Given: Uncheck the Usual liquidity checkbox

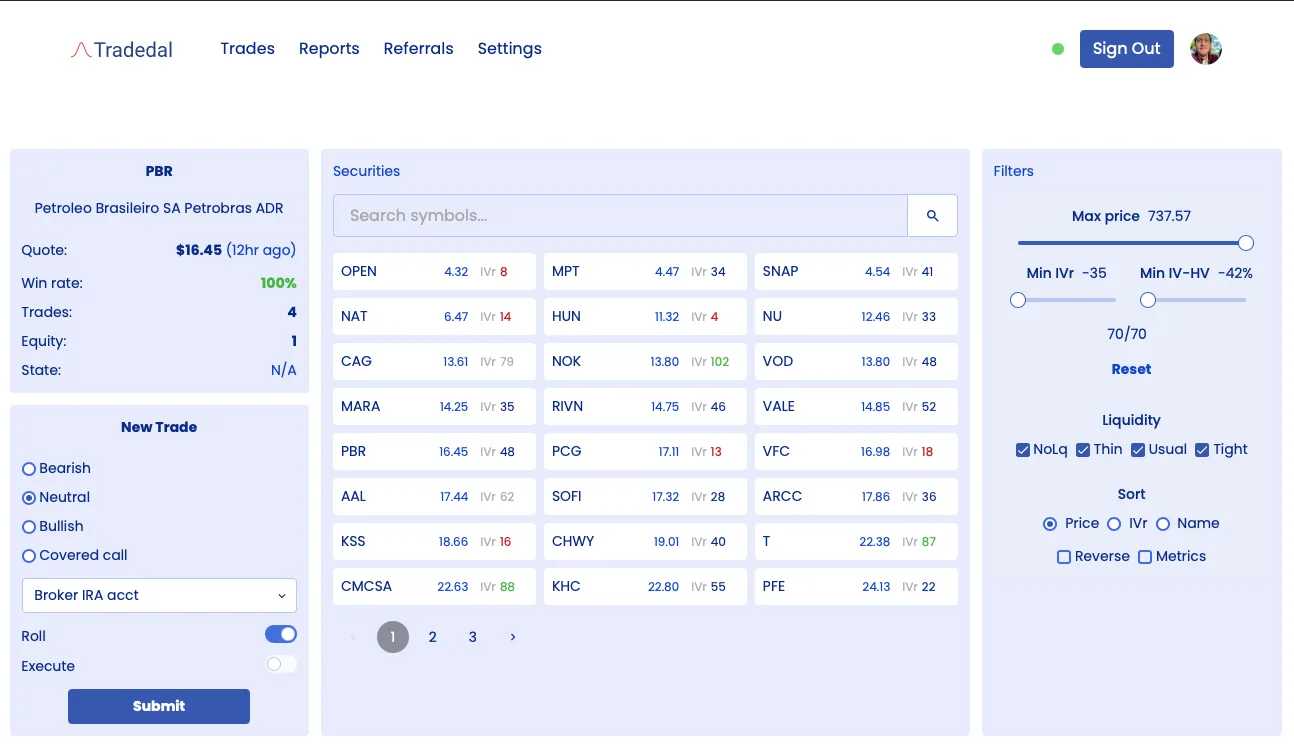Looking at the screenshot, I should pyautogui.click(x=1138, y=450).
